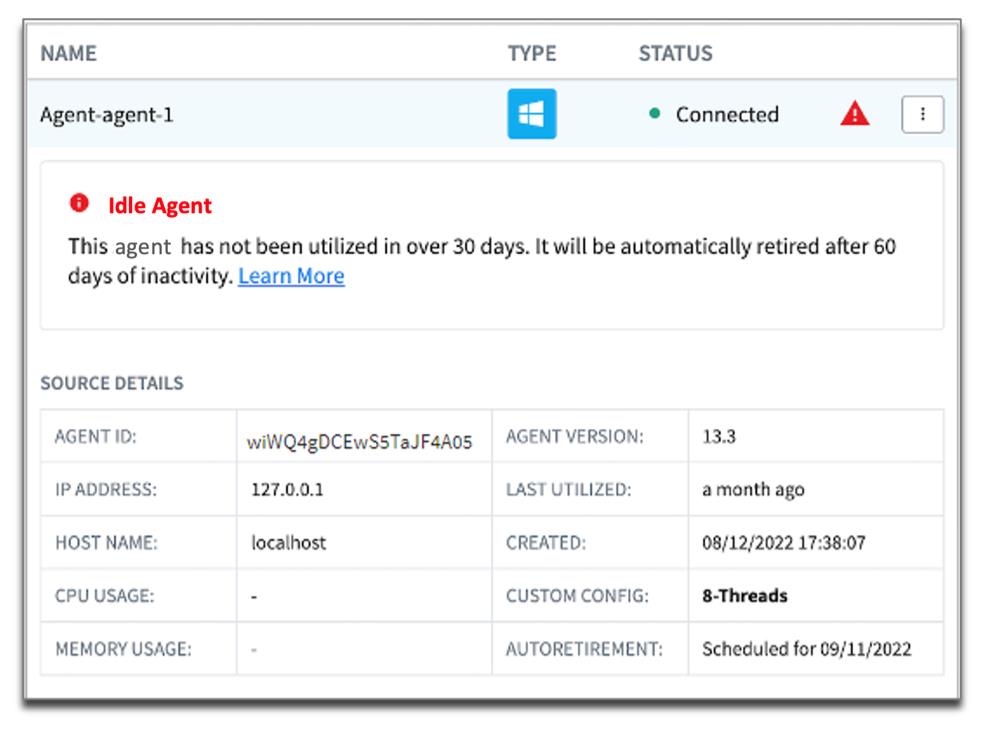Sort by the TYPE column header
This screenshot has width=984, height=729.
click(532, 53)
